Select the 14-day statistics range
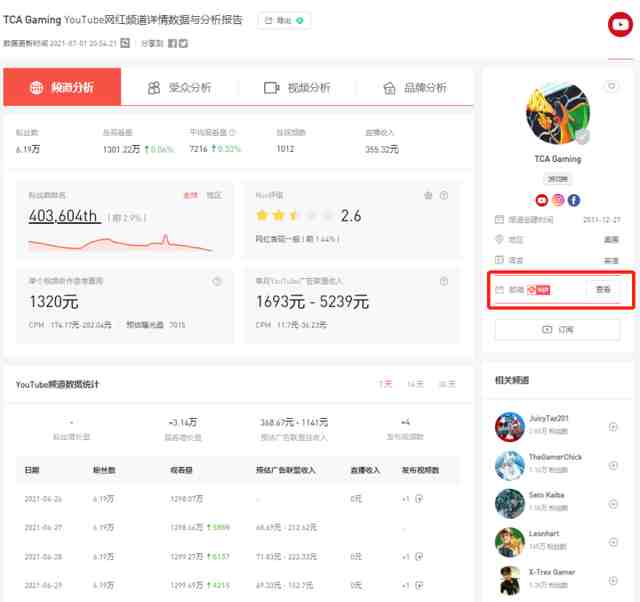This screenshot has width=640, height=602. click(x=415, y=384)
